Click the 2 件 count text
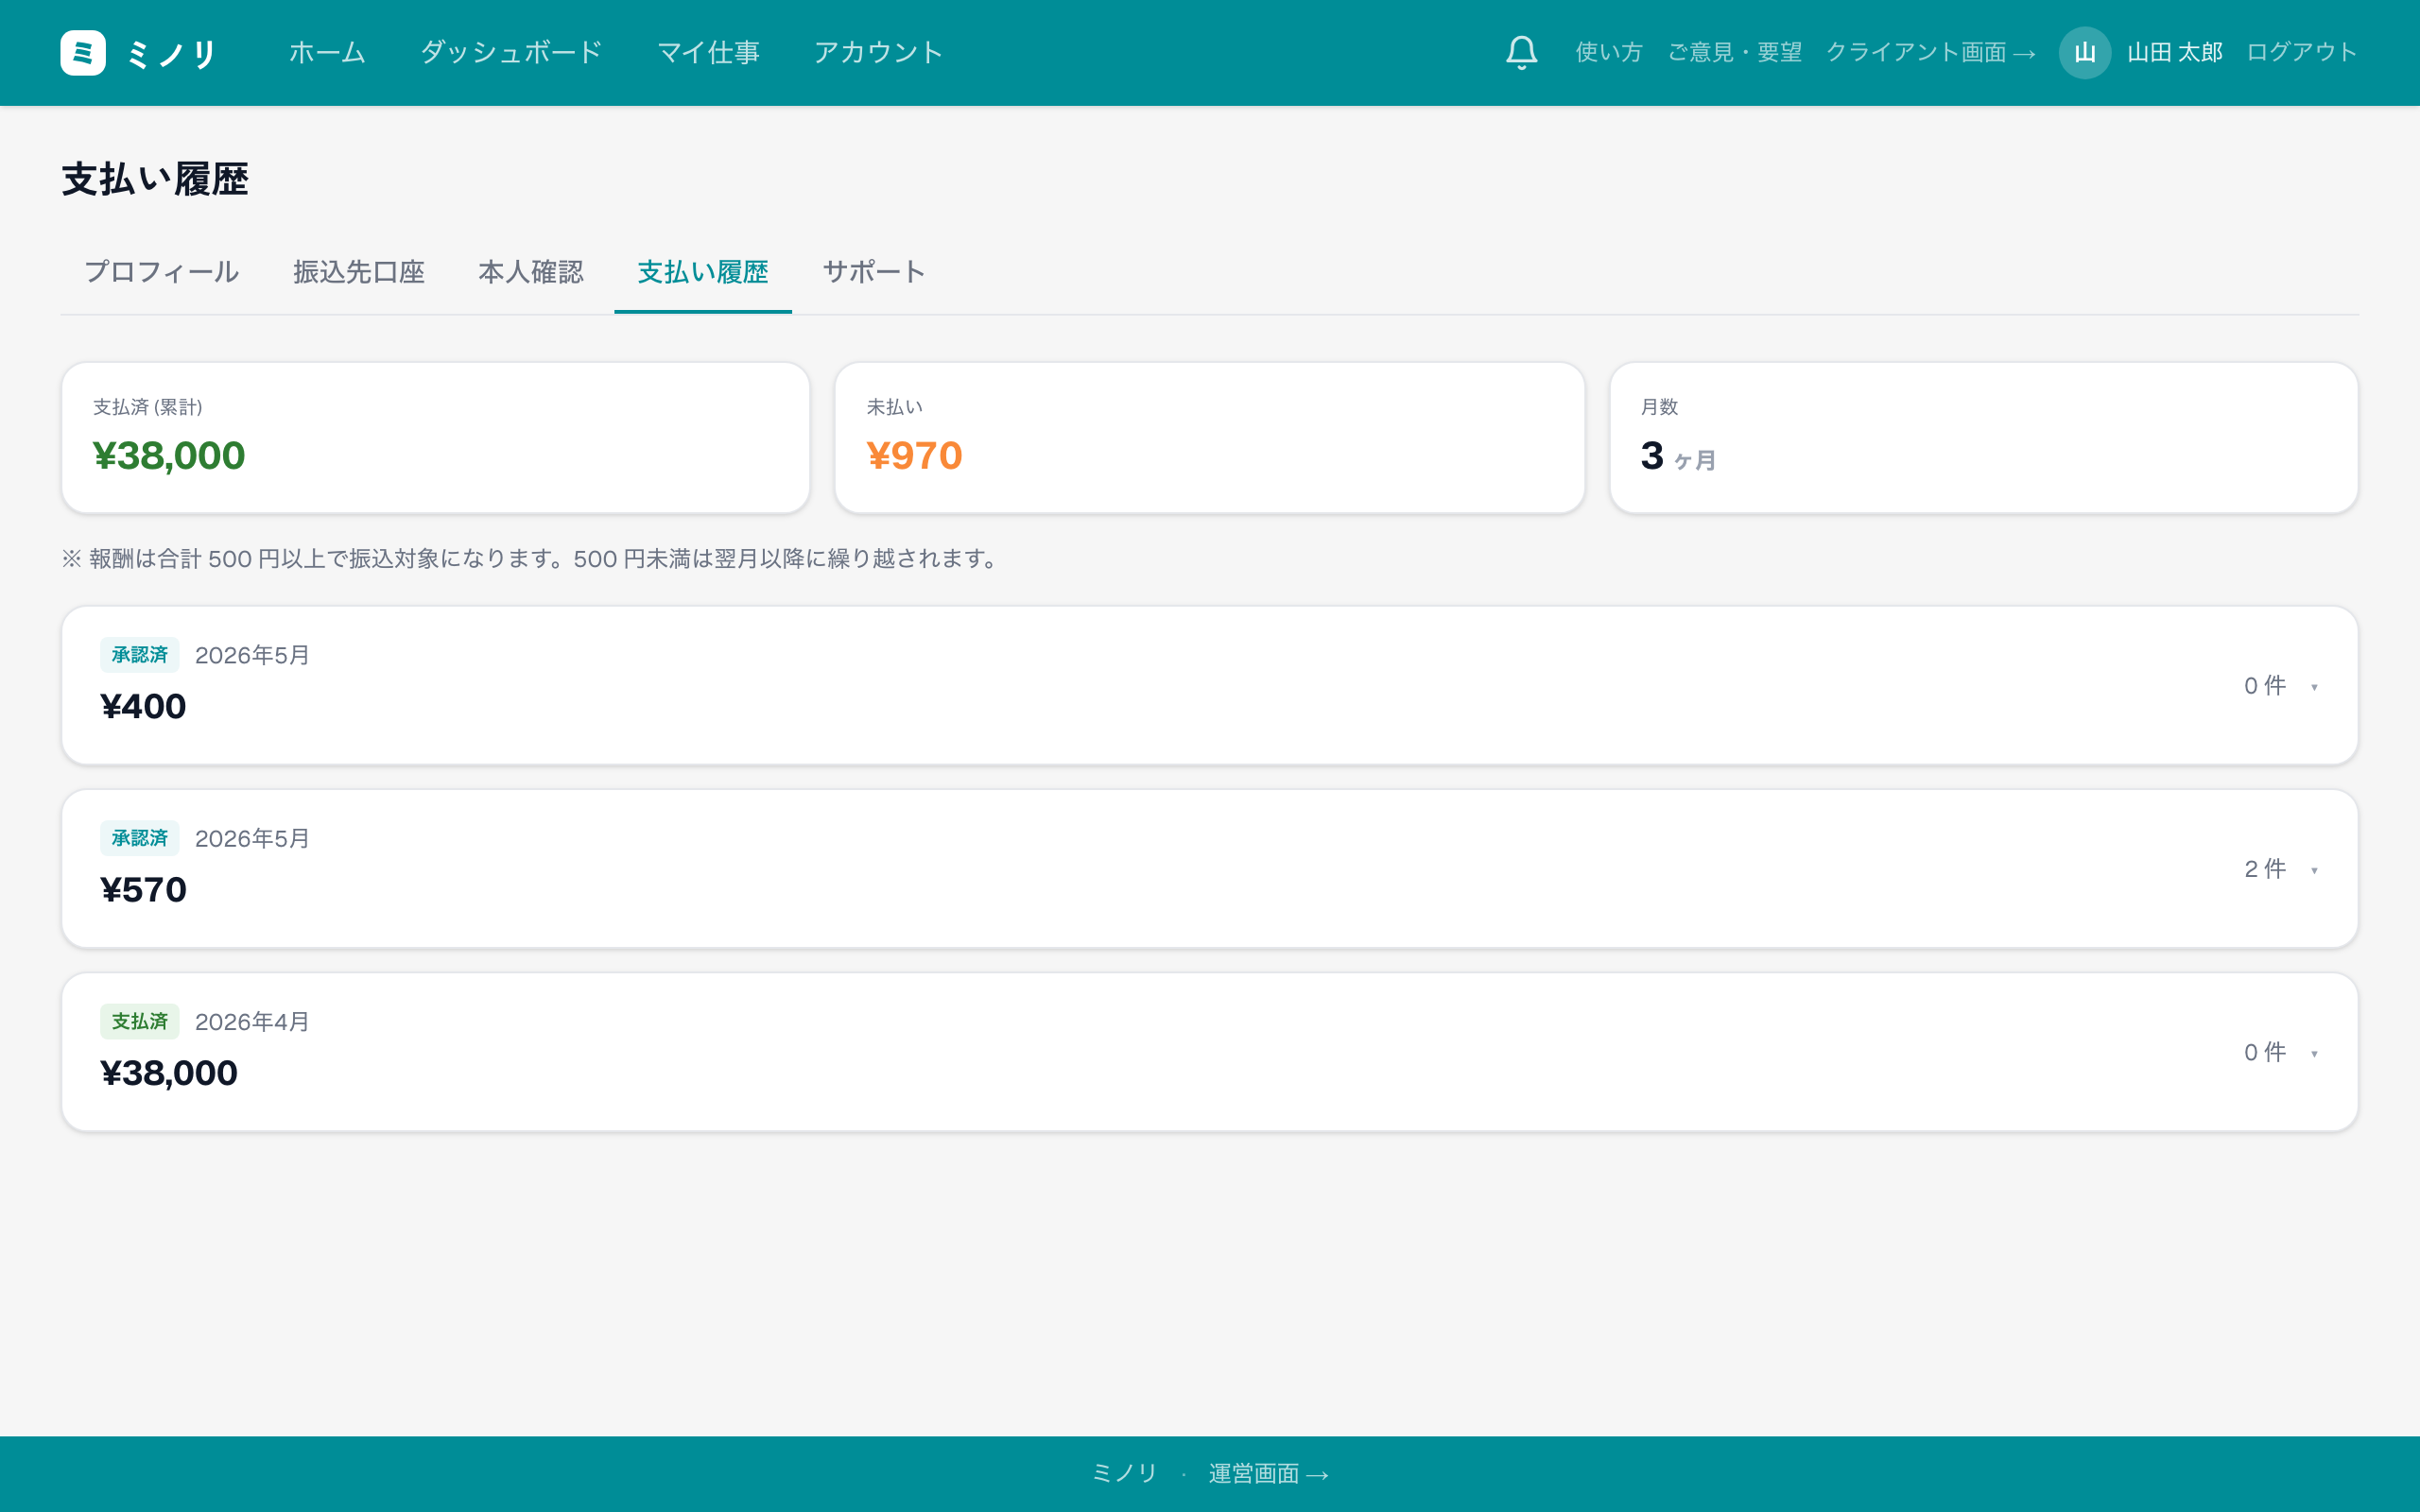The width and height of the screenshot is (2420, 1512). click(2265, 869)
